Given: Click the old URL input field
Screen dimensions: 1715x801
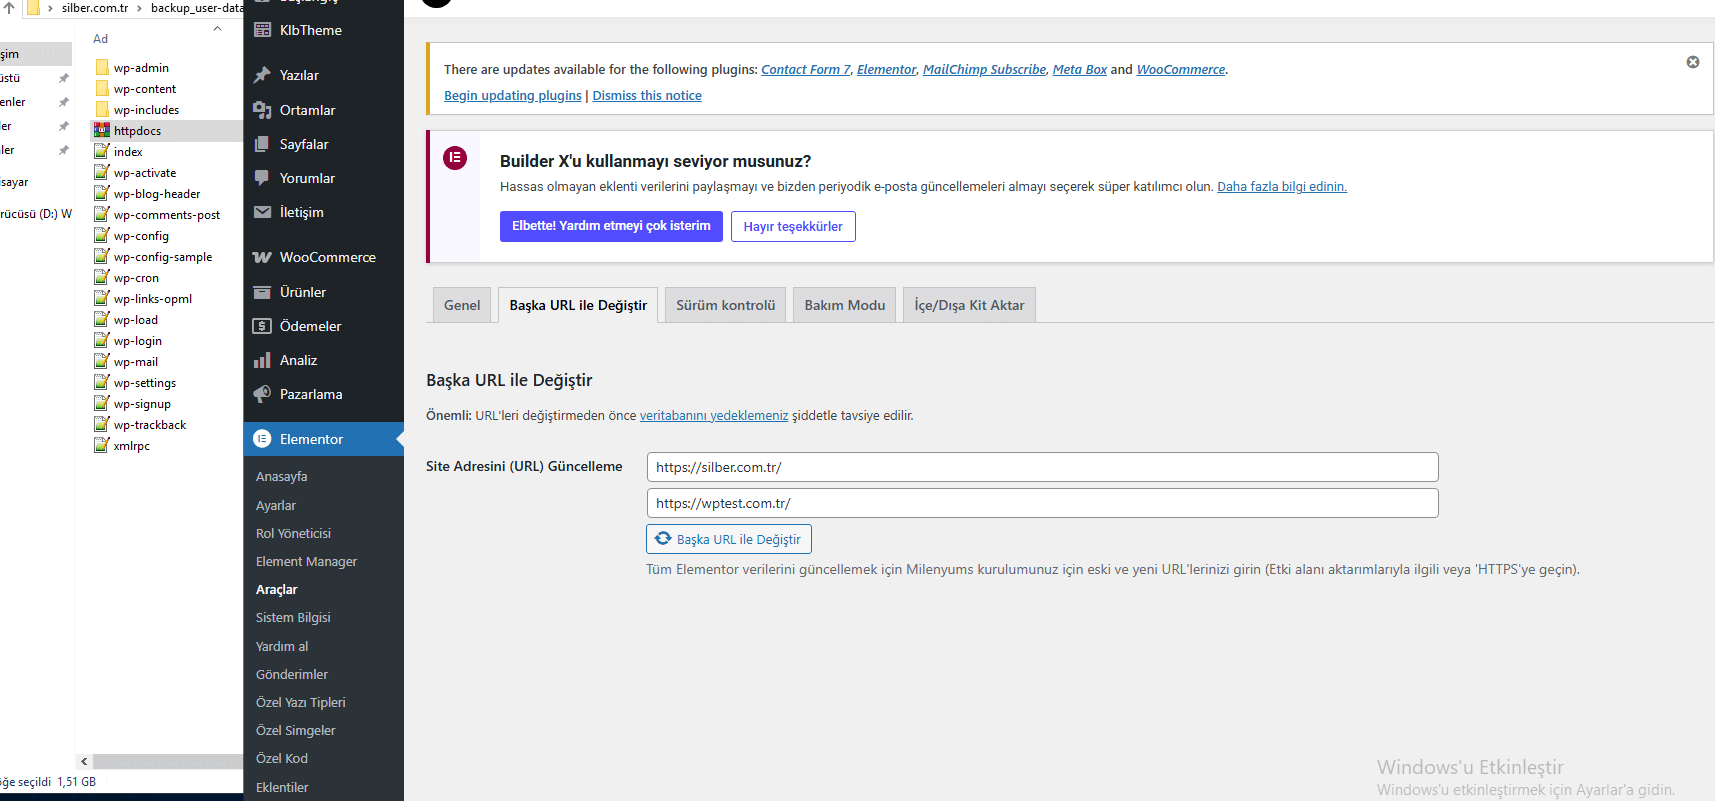Looking at the screenshot, I should [1042, 467].
